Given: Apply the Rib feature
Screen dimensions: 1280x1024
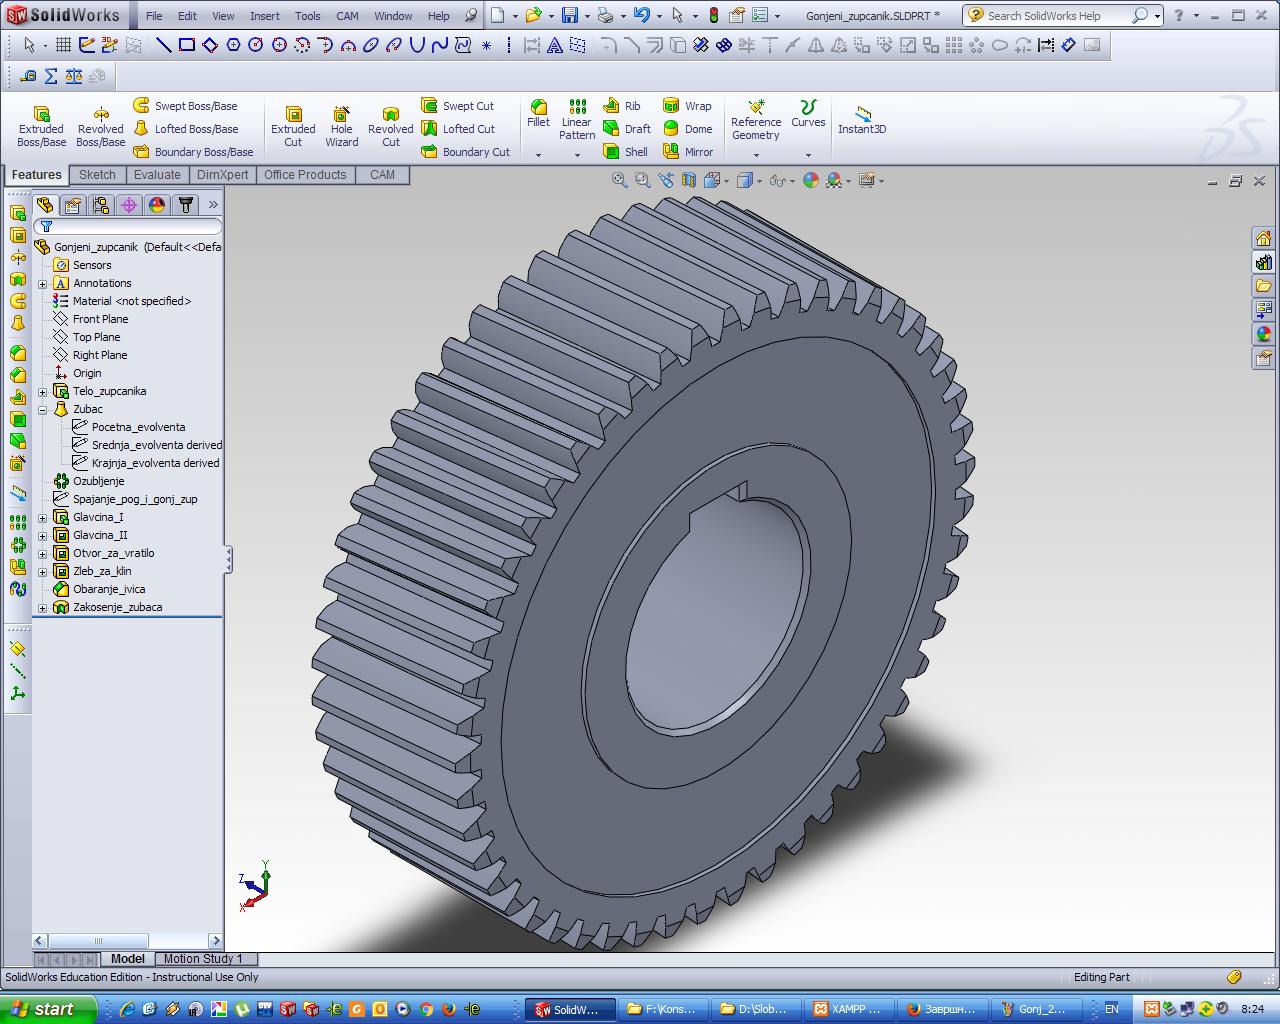Looking at the screenshot, I should 622,106.
